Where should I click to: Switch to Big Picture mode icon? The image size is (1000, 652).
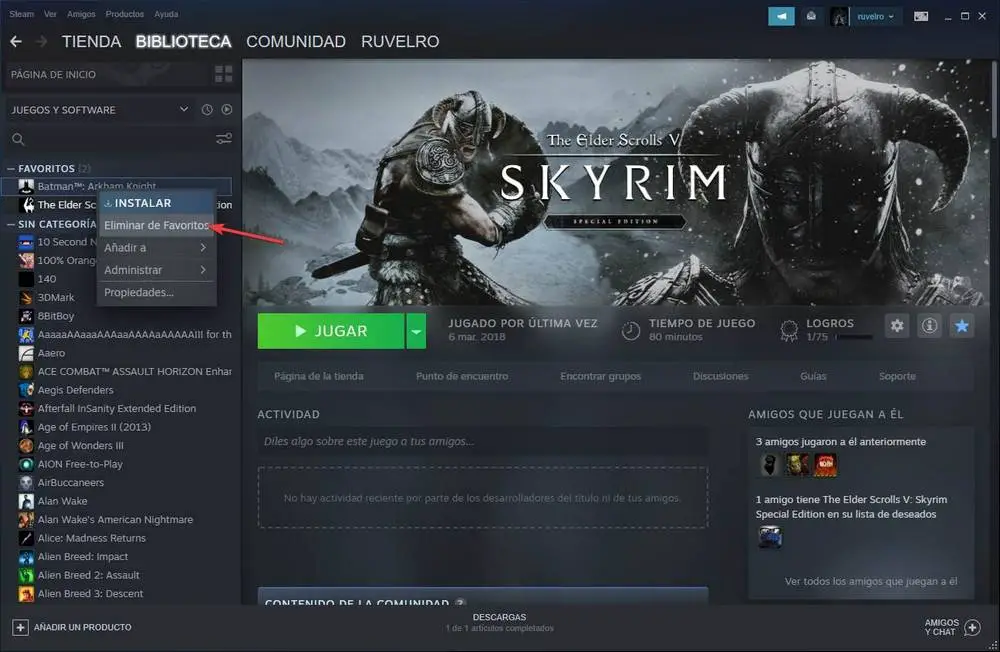[x=921, y=17]
